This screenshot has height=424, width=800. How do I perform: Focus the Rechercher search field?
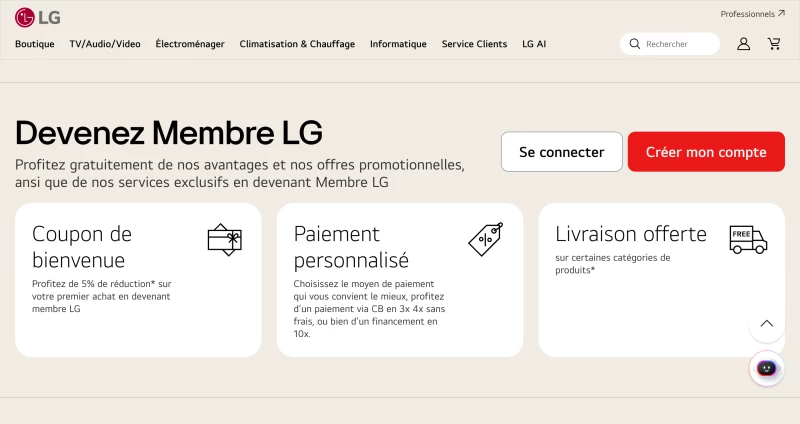click(670, 44)
